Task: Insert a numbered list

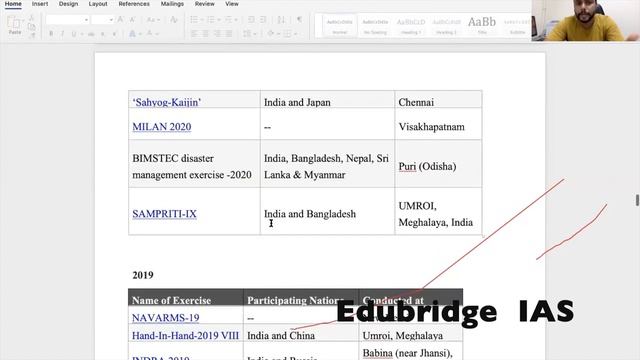Action: tap(210, 20)
